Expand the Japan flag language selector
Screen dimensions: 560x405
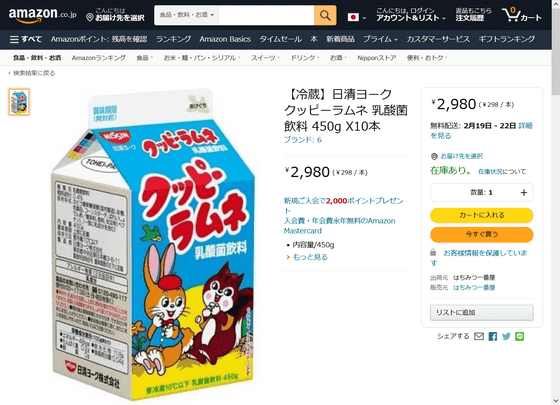point(356,17)
